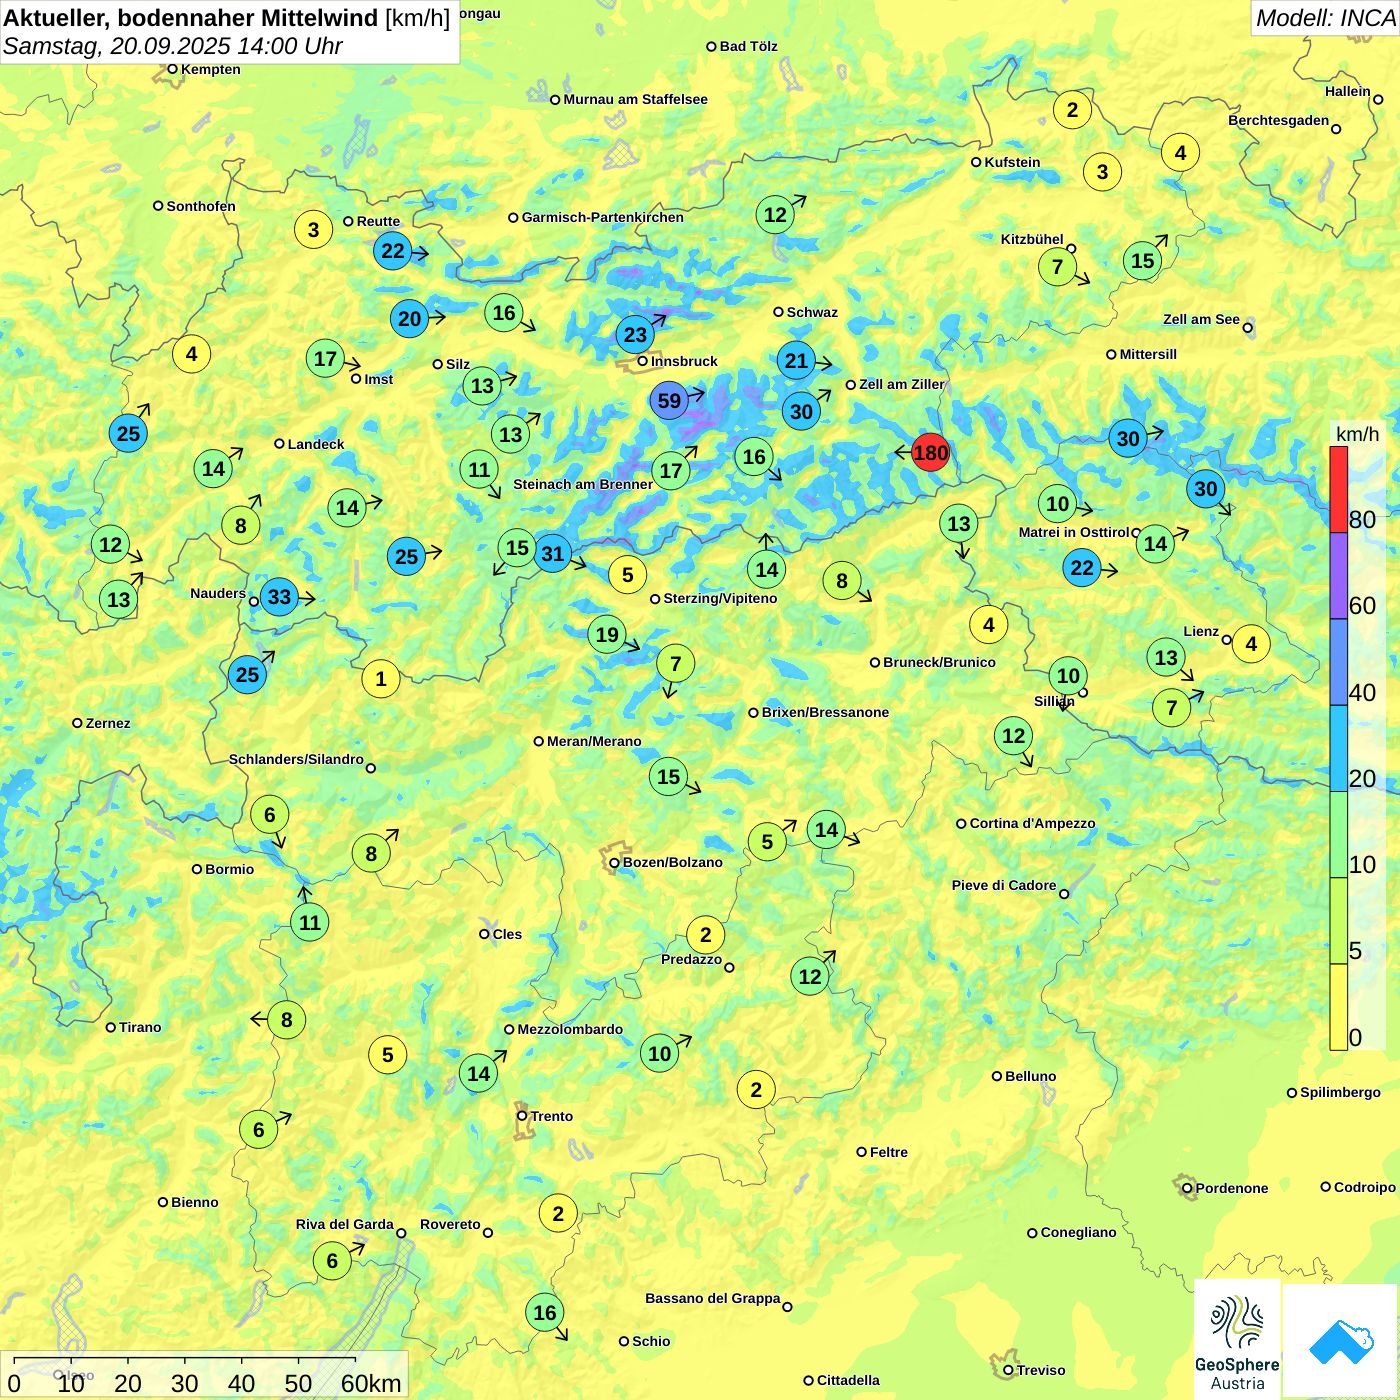Select the Treviso city label

click(x=1041, y=1370)
